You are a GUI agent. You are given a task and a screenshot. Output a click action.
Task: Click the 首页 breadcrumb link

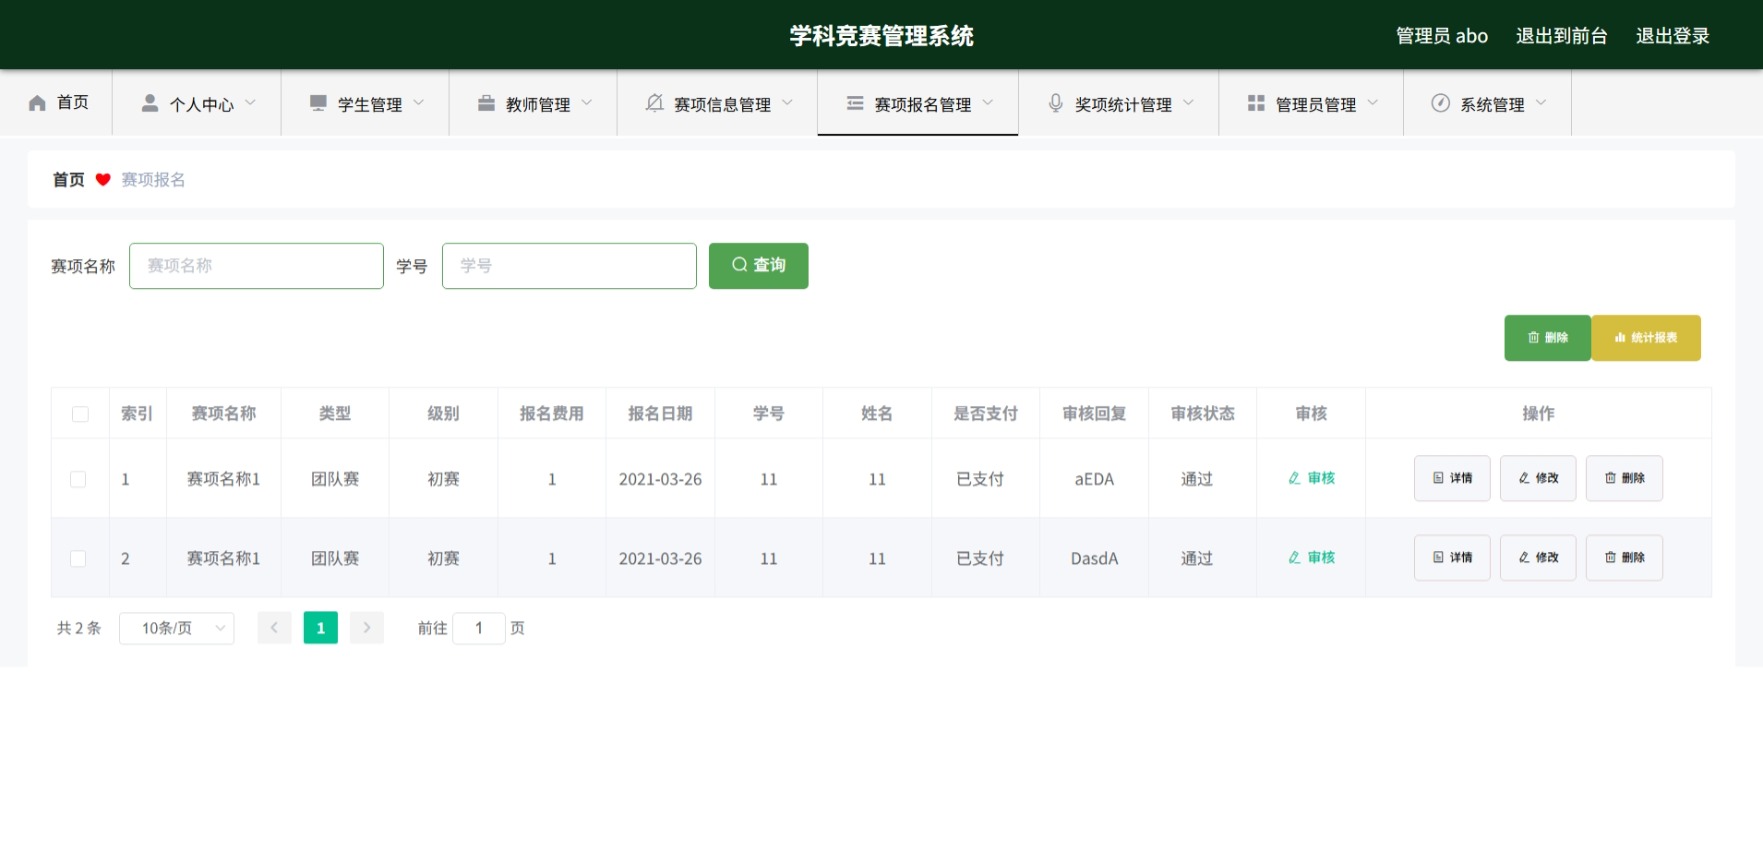pos(69,180)
